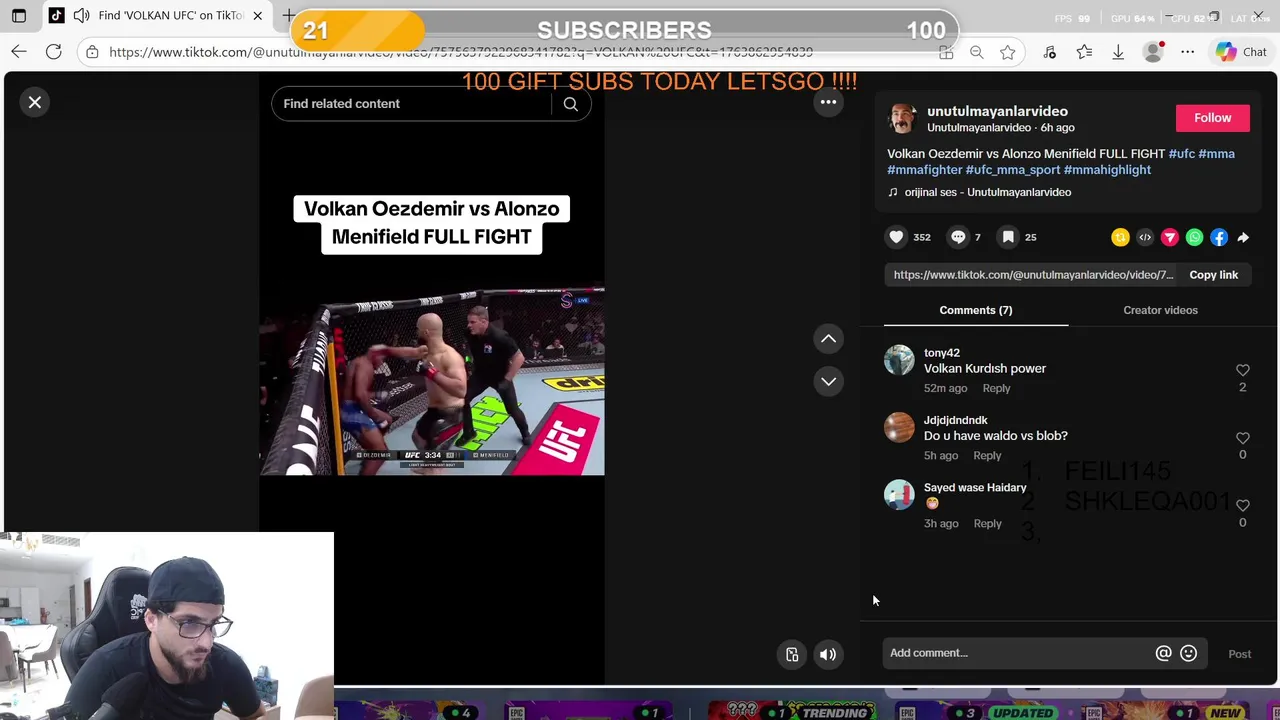Open the emoji picker in comment box
Viewport: 1280px width, 720px height.
pyautogui.click(x=1188, y=653)
